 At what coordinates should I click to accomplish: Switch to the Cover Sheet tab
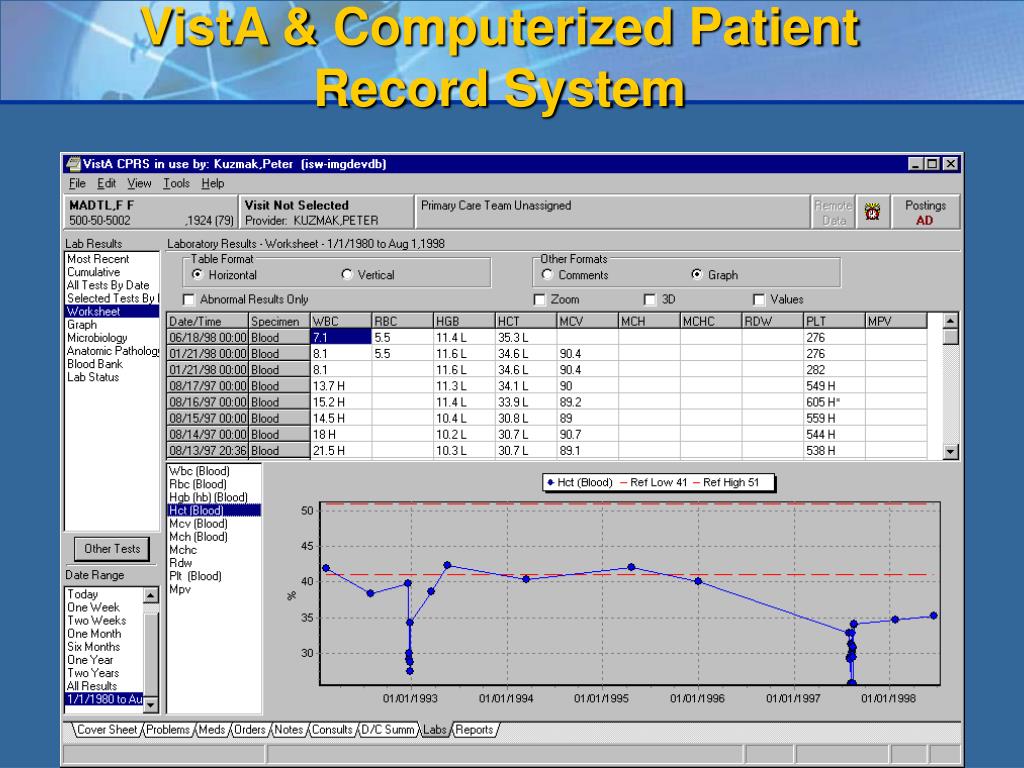106,729
